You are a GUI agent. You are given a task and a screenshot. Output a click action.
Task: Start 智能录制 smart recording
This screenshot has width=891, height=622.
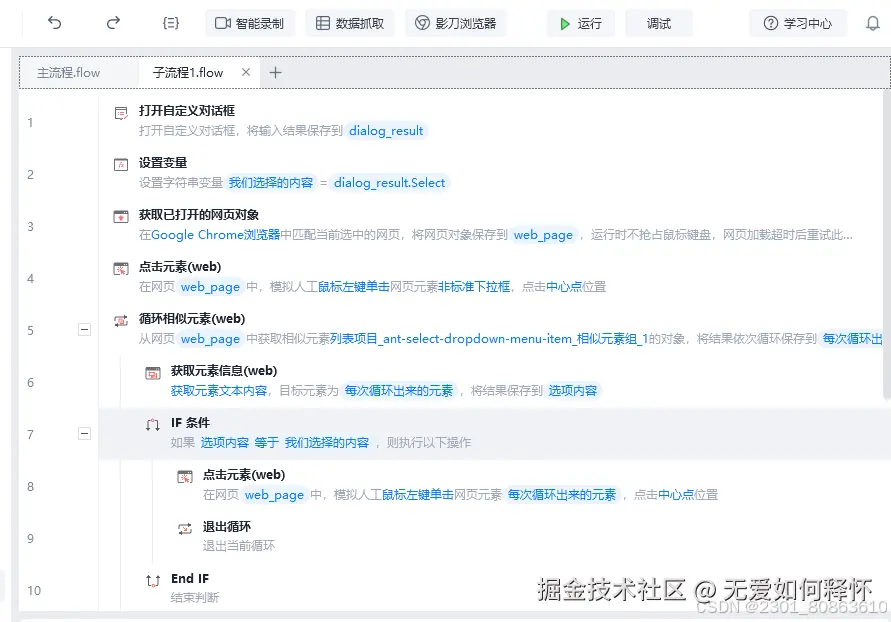point(249,22)
